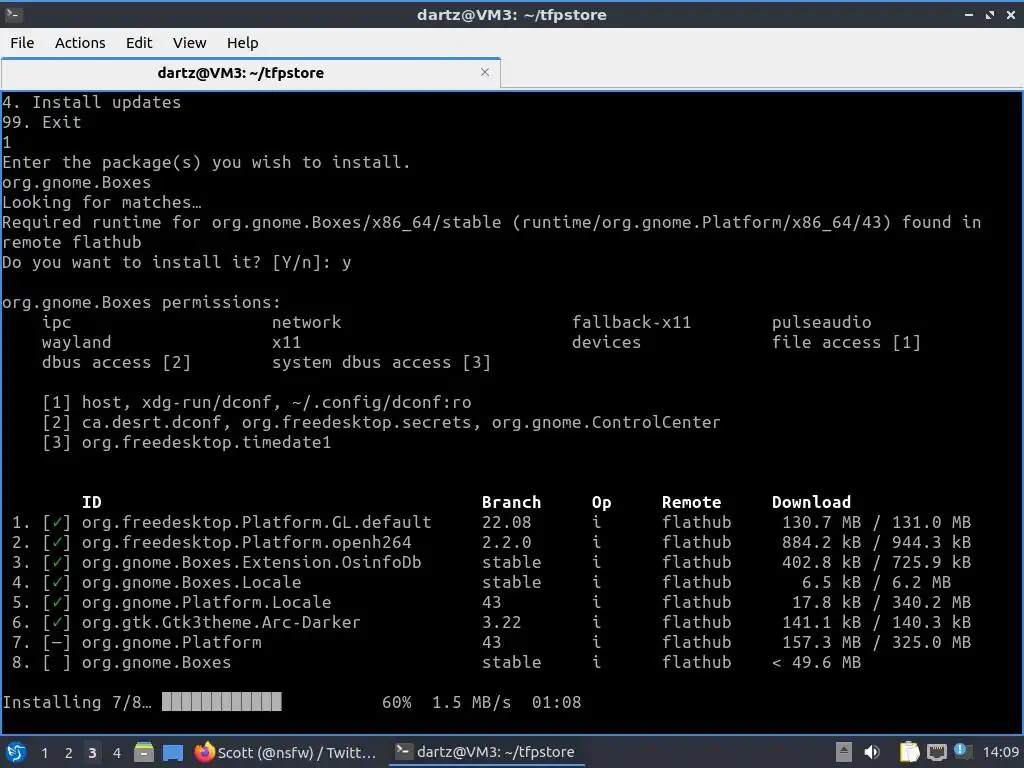Open the Help menu
Image resolution: width=1024 pixels, height=768 pixels.
coord(242,42)
